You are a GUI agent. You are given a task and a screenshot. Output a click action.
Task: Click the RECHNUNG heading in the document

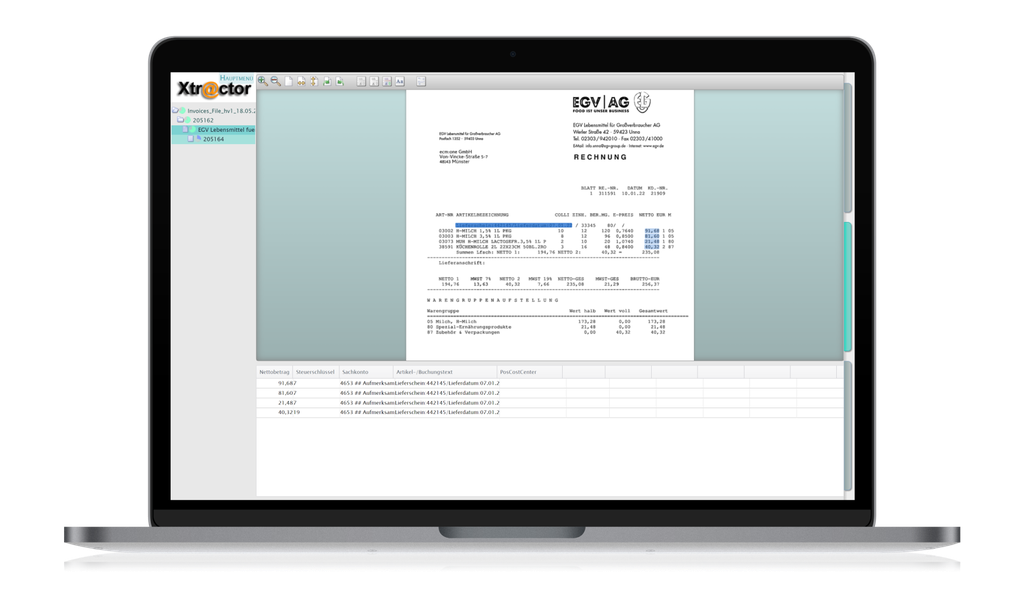coord(600,157)
